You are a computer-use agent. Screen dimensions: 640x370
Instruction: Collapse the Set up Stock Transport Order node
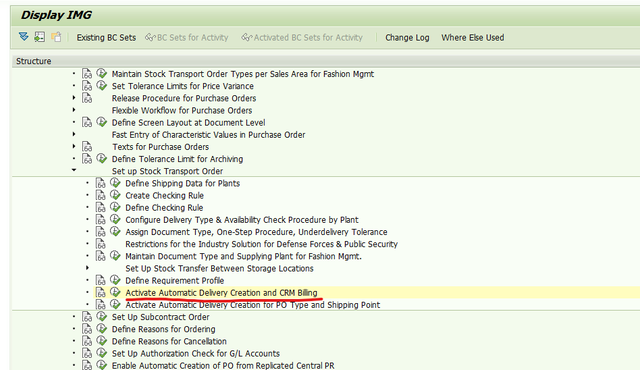(x=74, y=170)
